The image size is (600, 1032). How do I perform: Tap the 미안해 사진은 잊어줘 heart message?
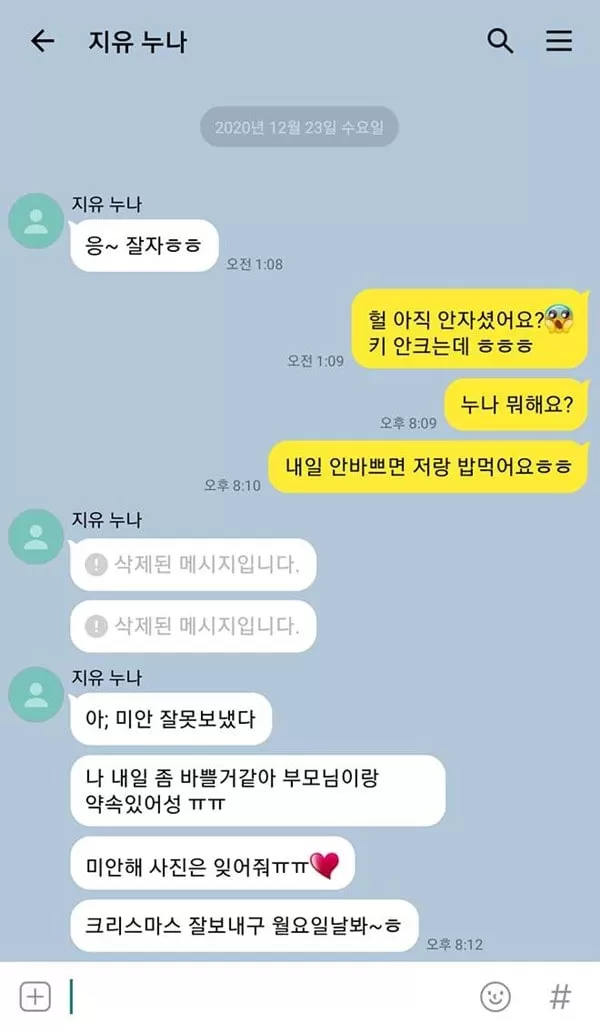pyautogui.click(x=212, y=864)
